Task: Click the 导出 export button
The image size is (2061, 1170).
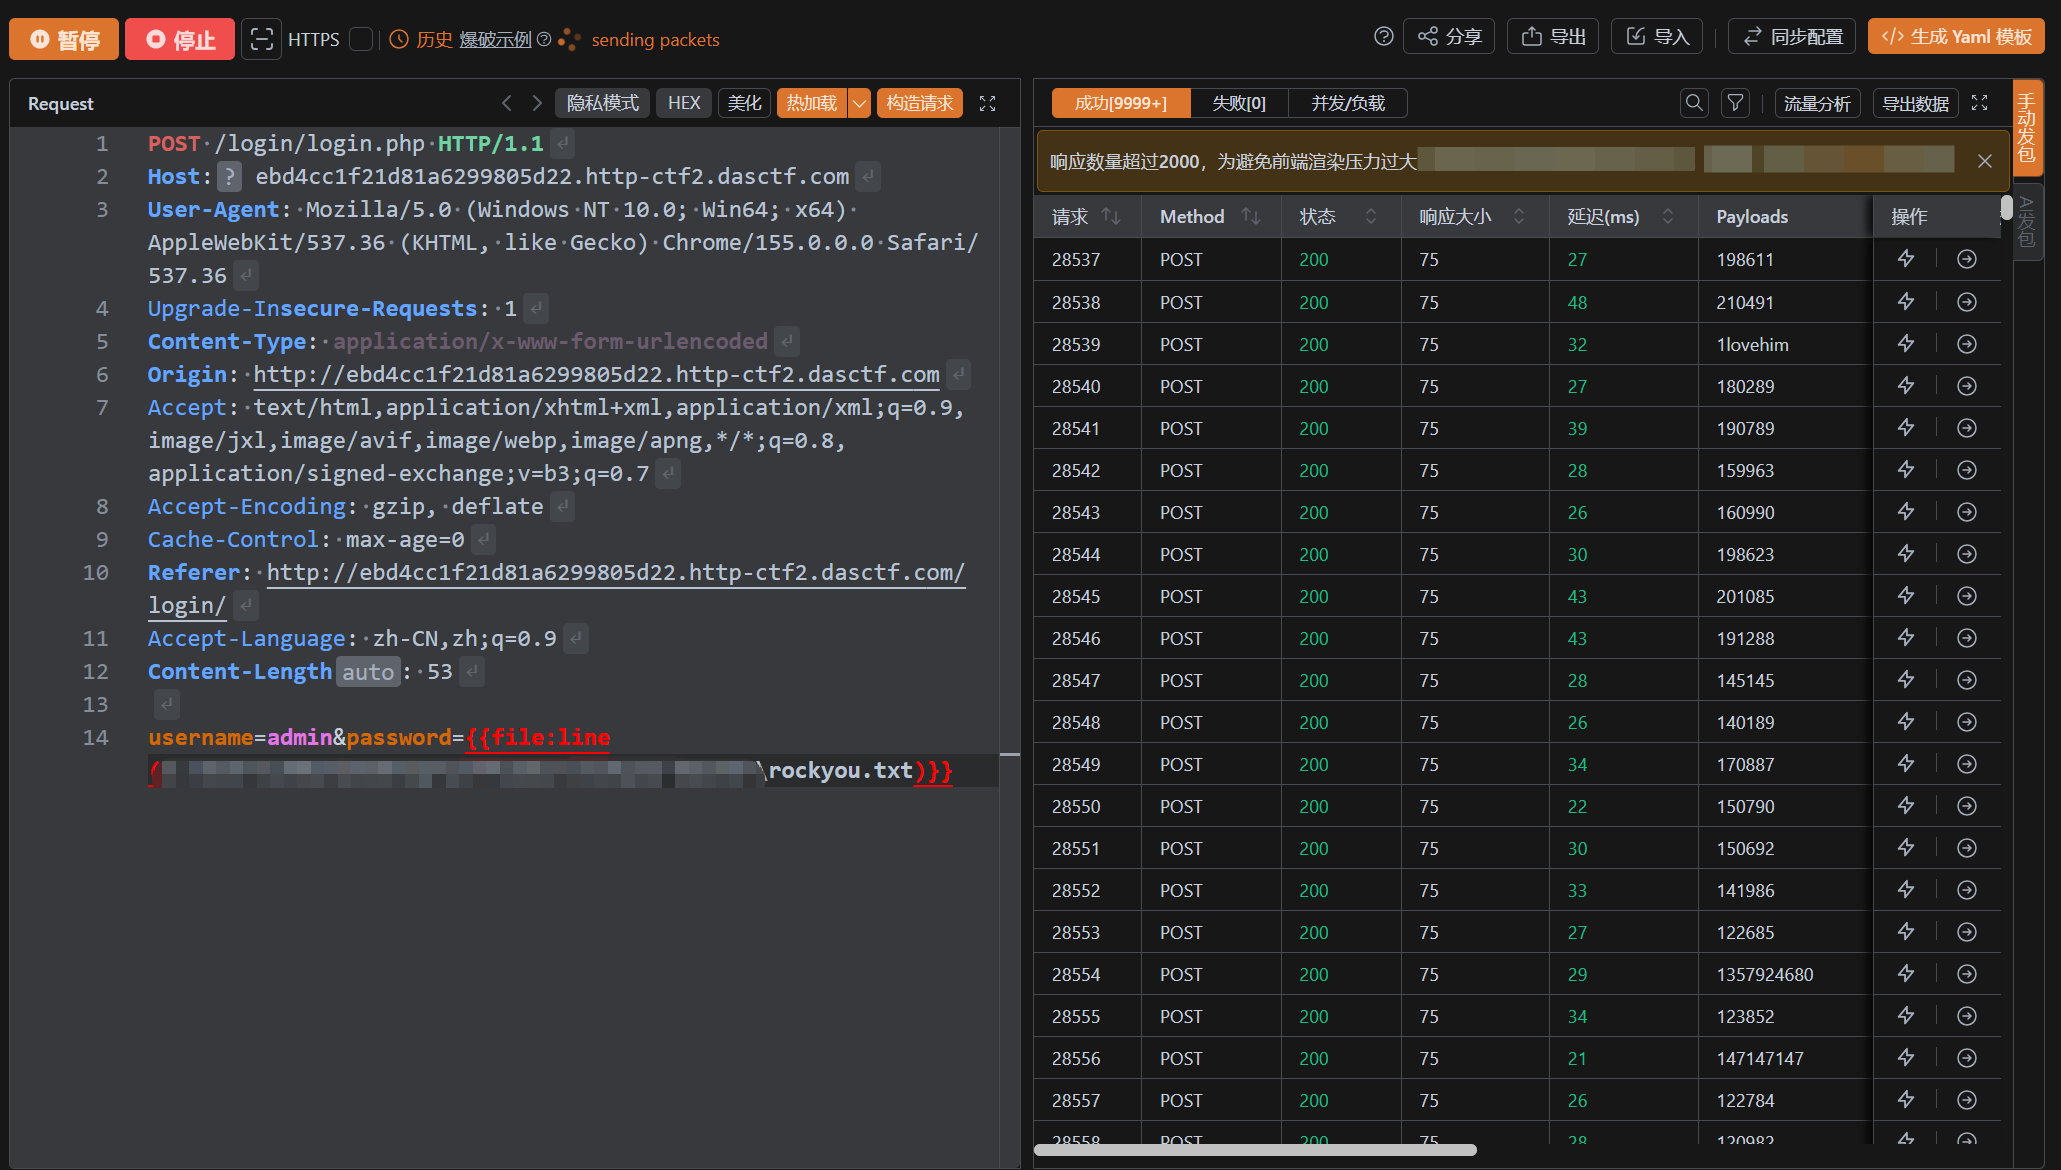Action: 1553,37
